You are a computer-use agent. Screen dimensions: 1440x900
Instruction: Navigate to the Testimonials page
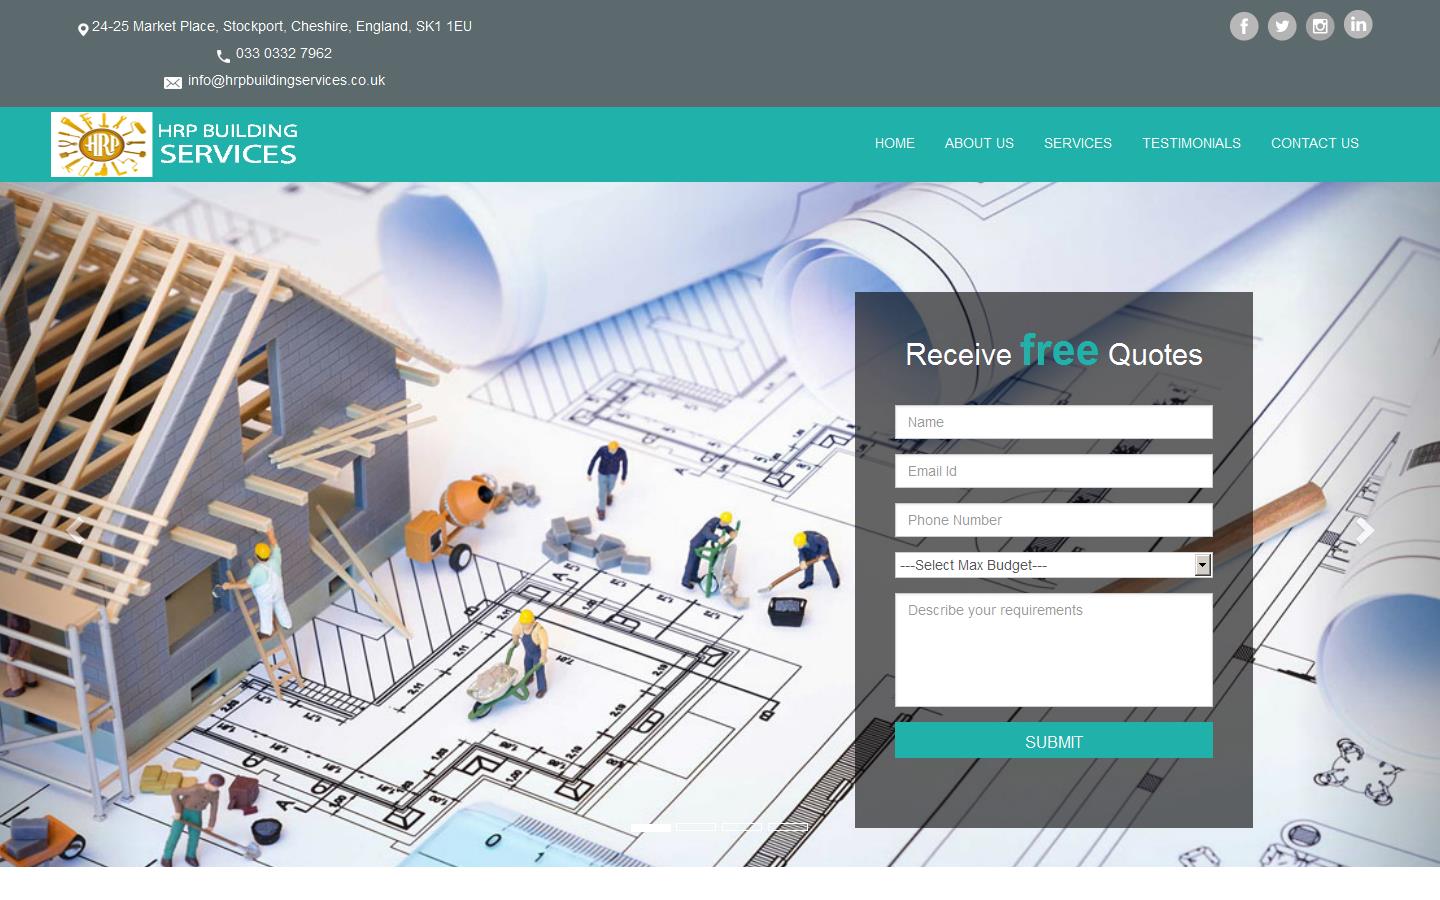point(1191,143)
